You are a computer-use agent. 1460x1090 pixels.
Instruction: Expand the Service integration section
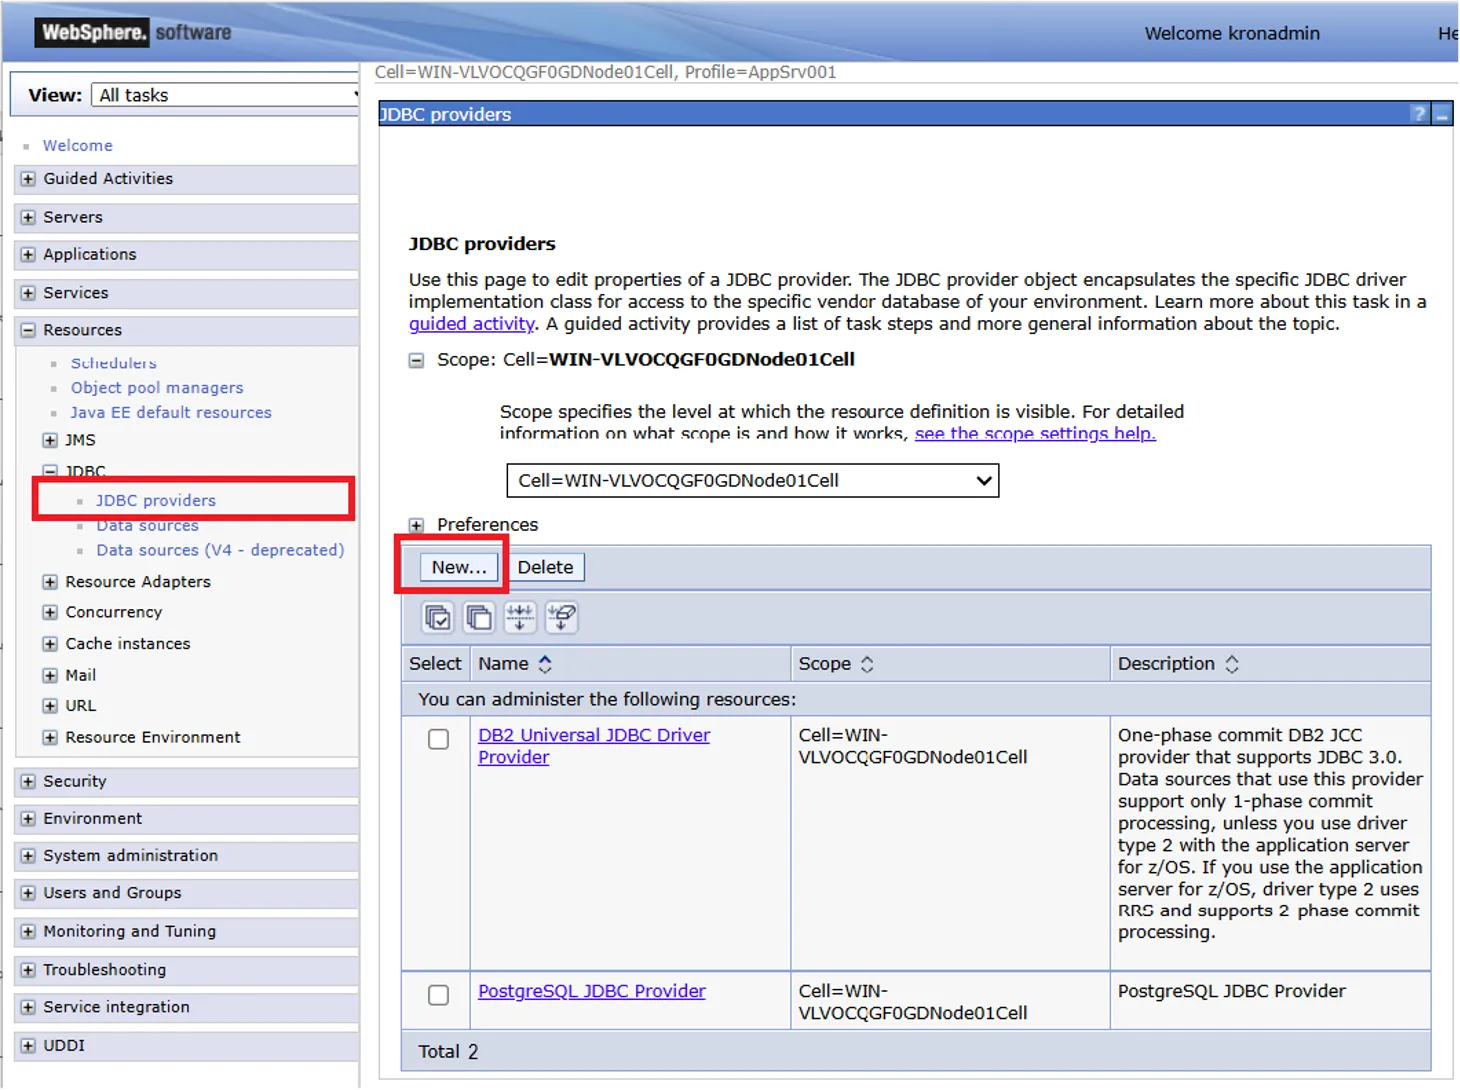pos(28,1007)
